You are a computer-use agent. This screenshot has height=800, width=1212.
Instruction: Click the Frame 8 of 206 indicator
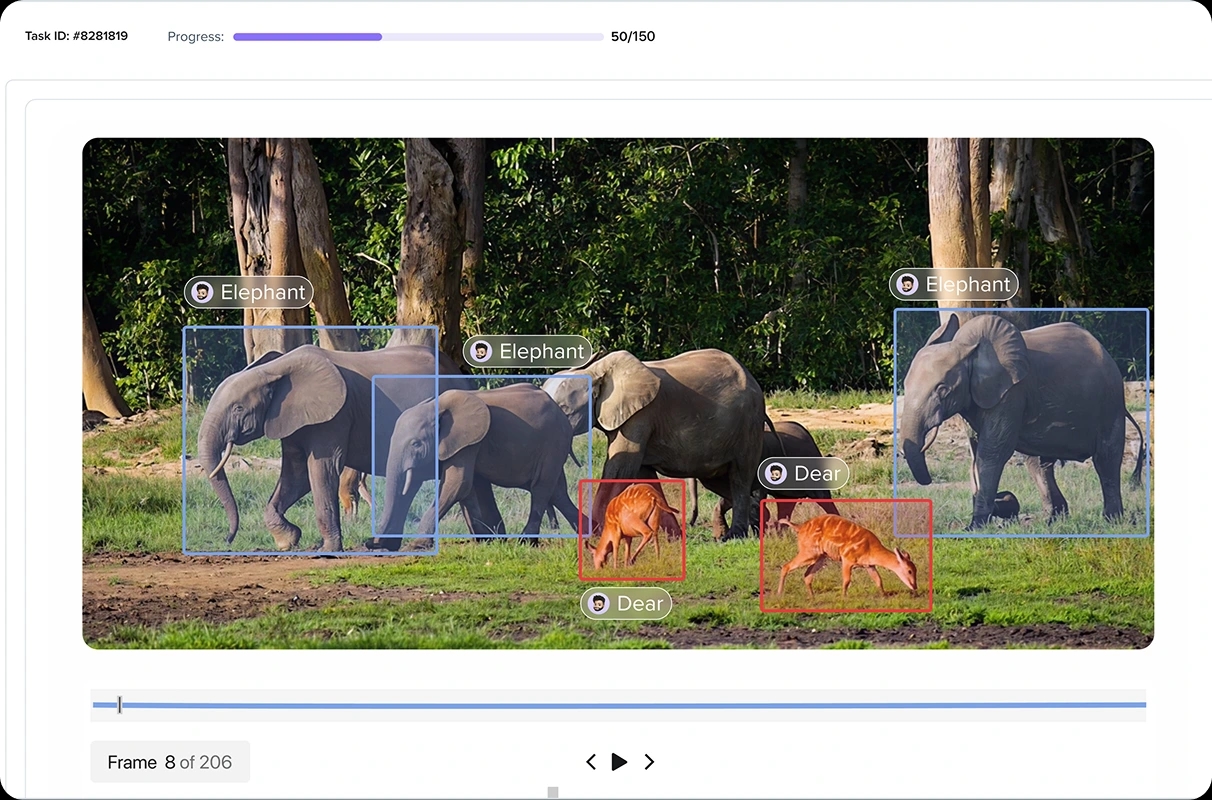coord(170,762)
